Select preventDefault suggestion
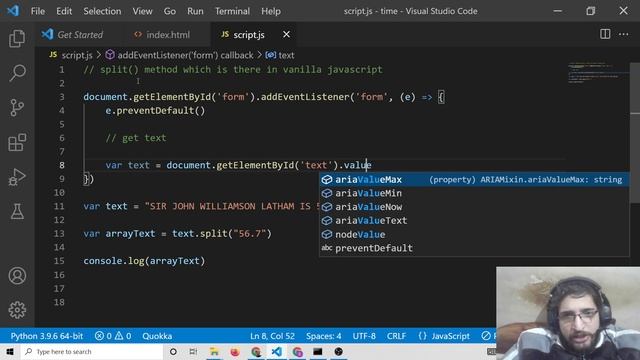 pos(473,248)
